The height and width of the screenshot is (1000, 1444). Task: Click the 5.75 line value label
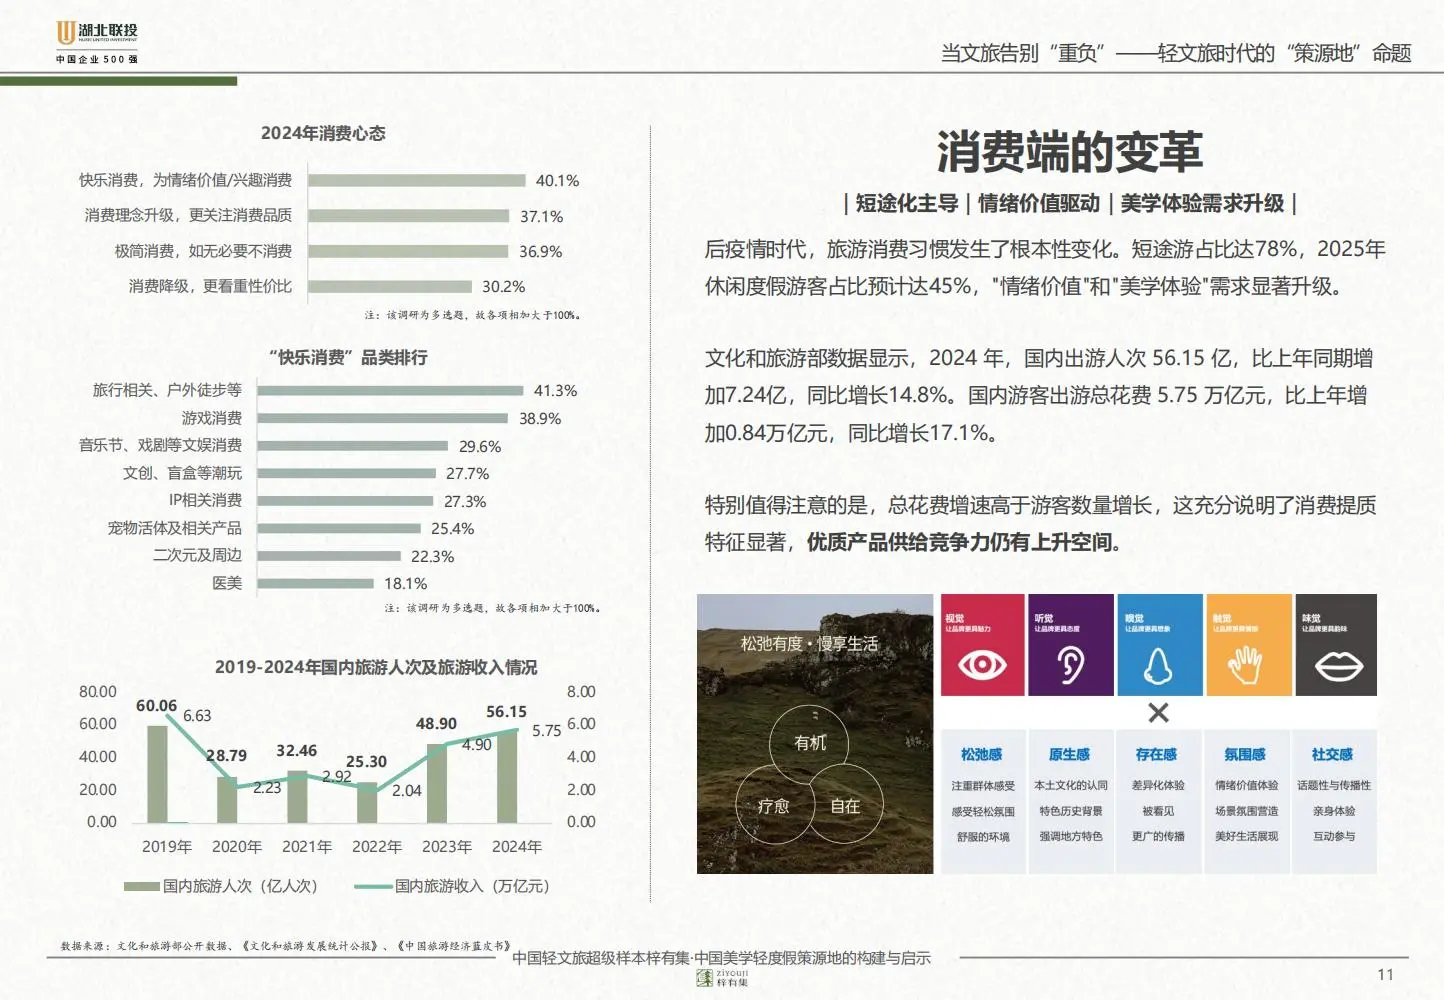(x=547, y=731)
